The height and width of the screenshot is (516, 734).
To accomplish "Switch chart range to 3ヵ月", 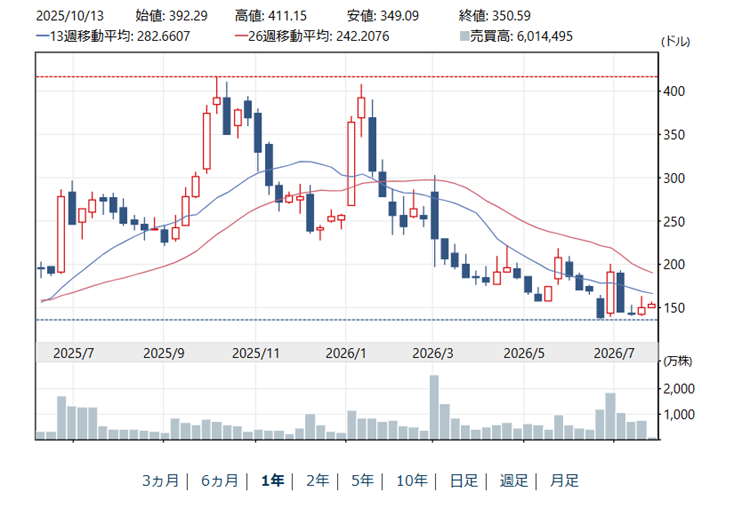I will (x=161, y=480).
